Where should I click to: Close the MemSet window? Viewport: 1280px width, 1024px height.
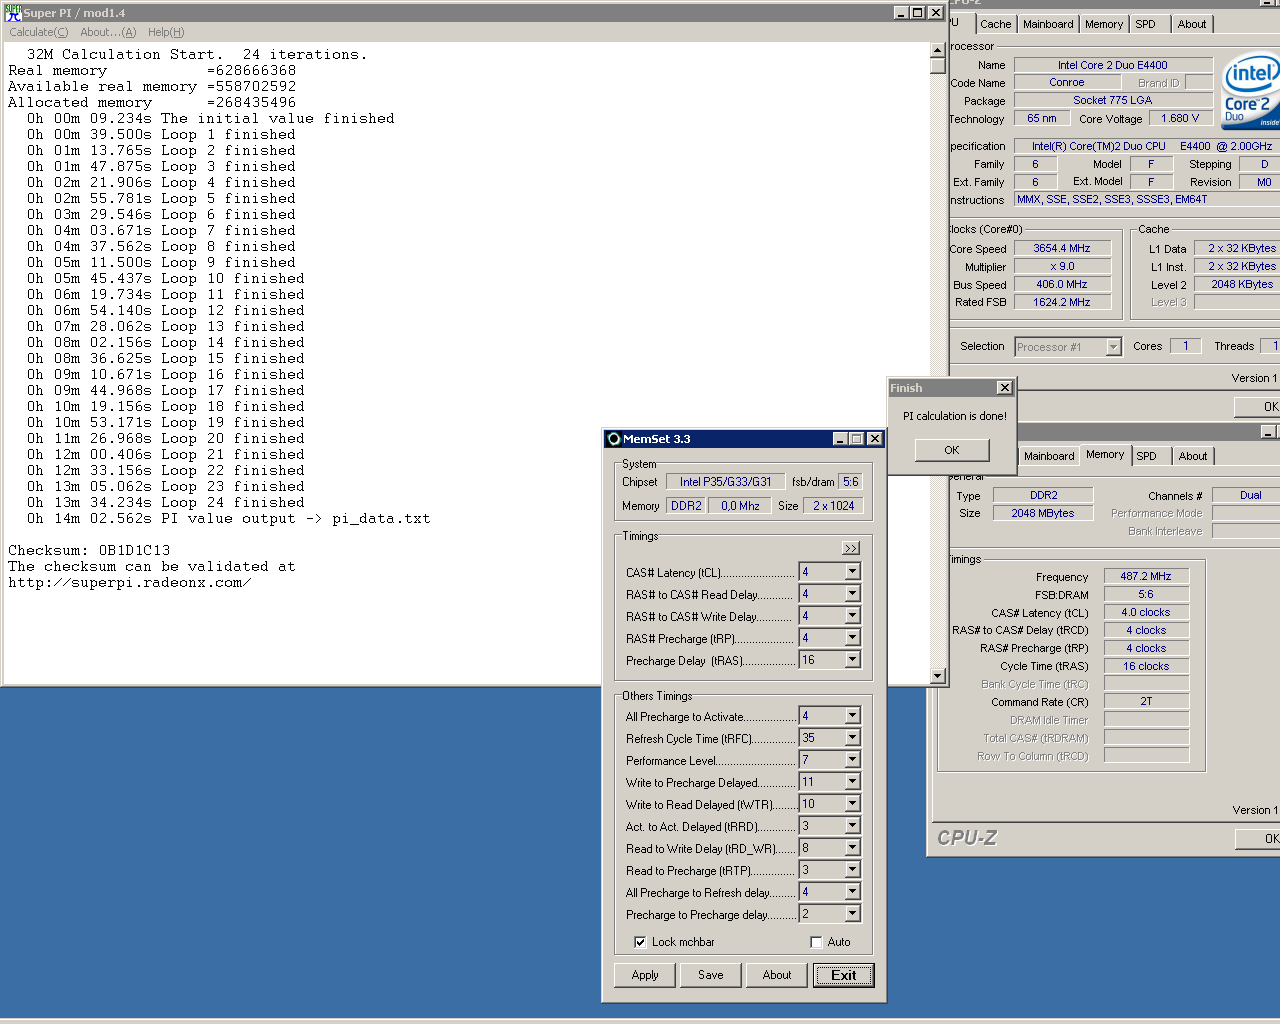point(875,439)
